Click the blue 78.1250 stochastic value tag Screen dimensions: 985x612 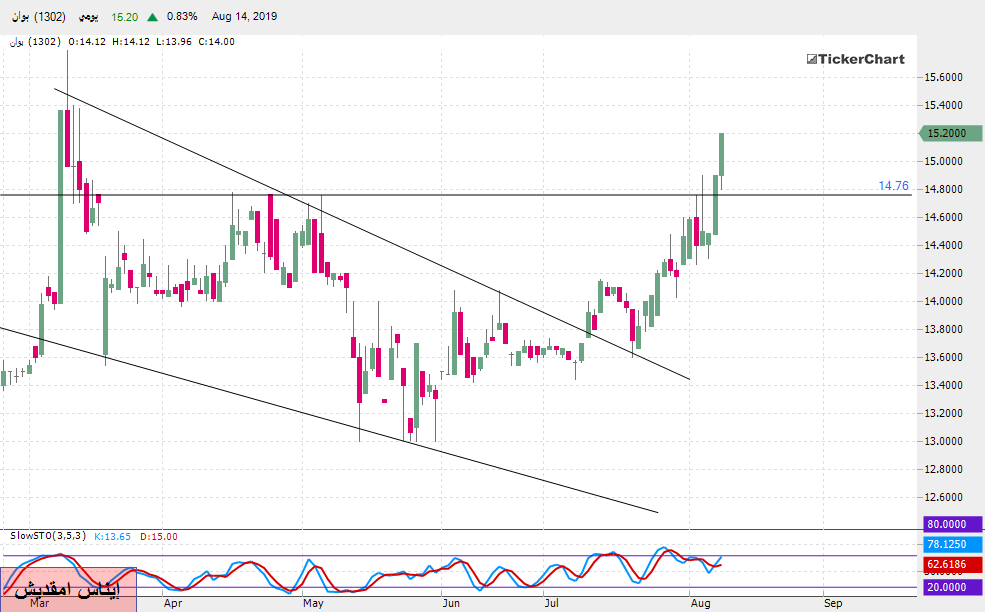tap(946, 544)
